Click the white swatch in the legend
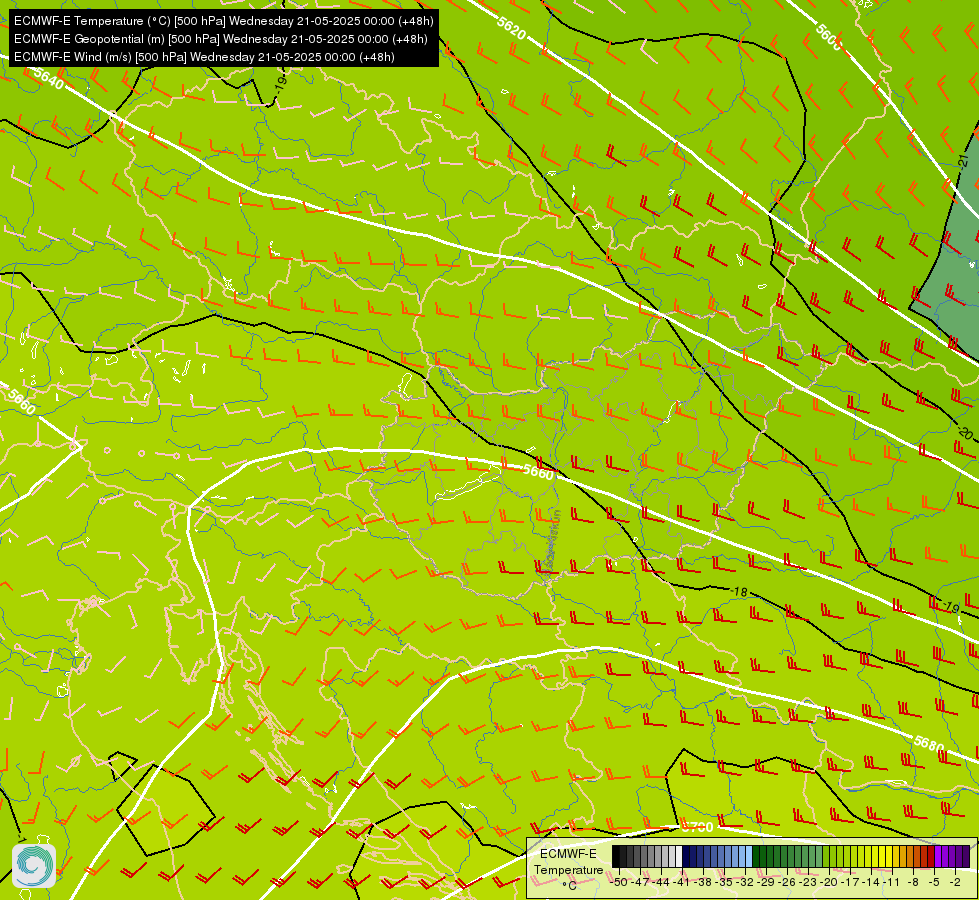 coord(679,857)
